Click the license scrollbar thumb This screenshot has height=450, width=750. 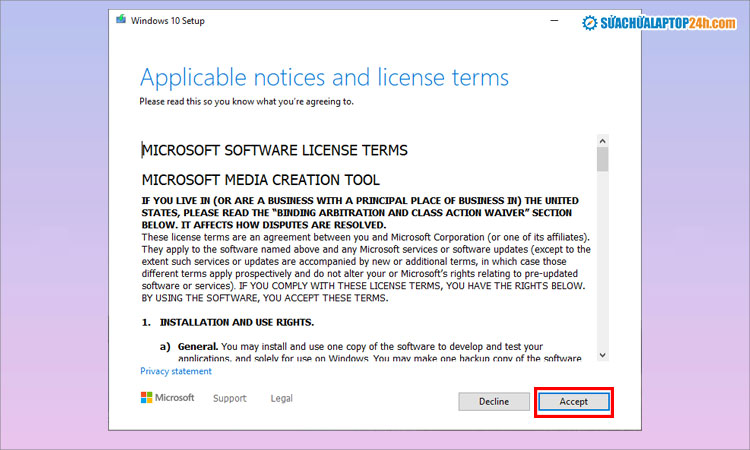click(x=602, y=160)
